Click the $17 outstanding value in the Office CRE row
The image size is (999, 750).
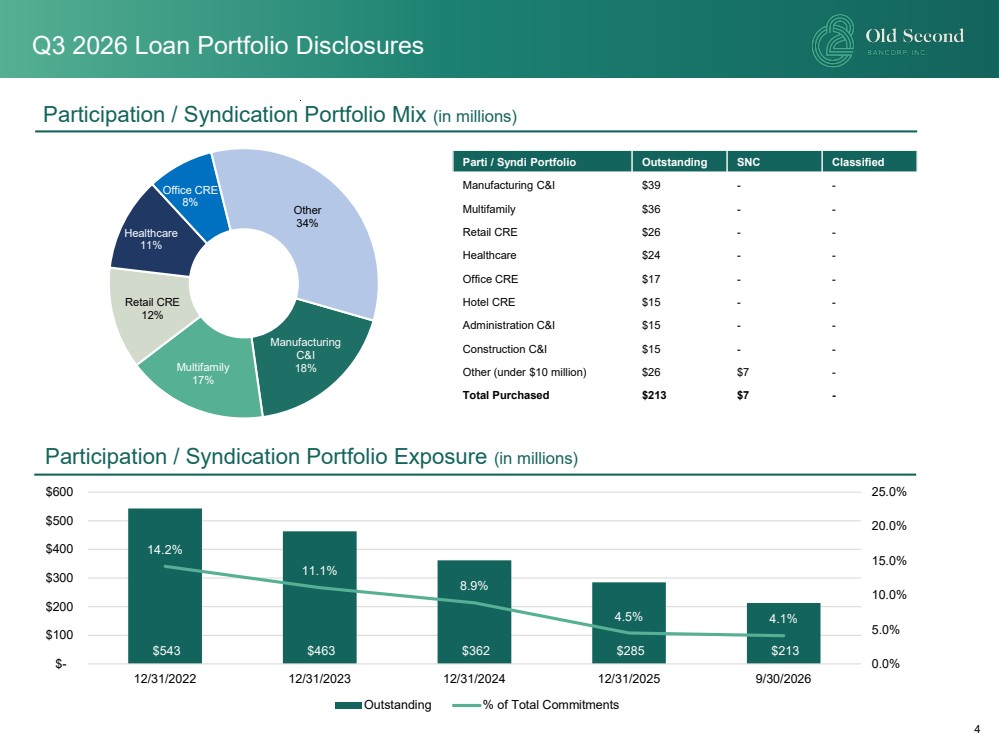[x=651, y=279]
